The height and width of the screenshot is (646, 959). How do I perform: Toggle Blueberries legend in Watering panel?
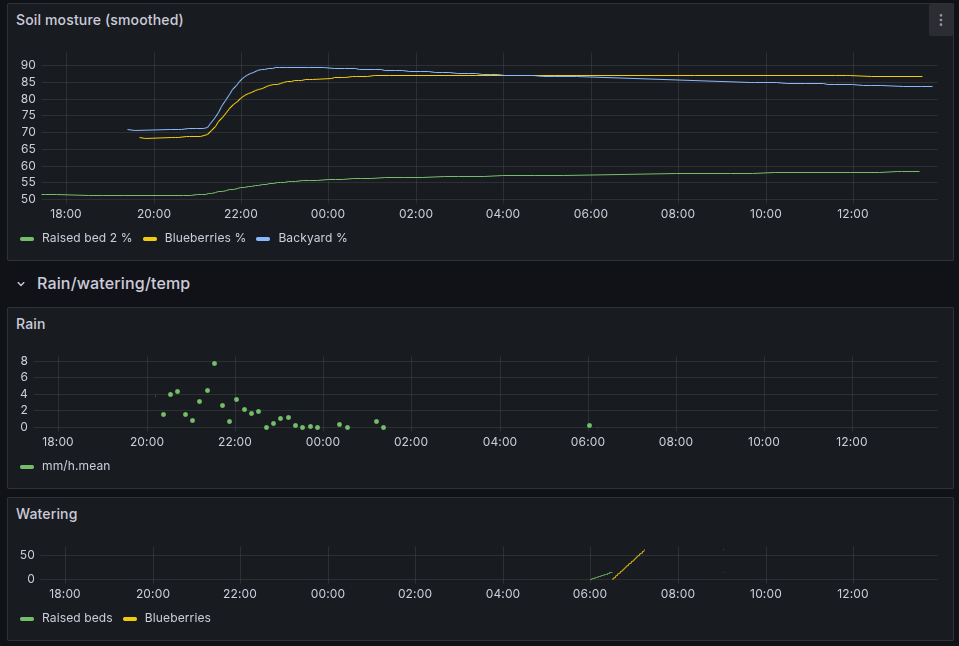coord(177,618)
